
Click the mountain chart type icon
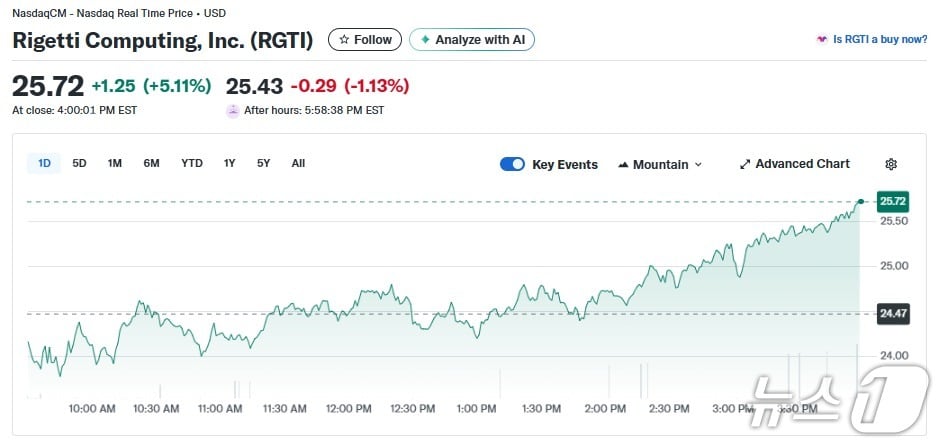623,164
